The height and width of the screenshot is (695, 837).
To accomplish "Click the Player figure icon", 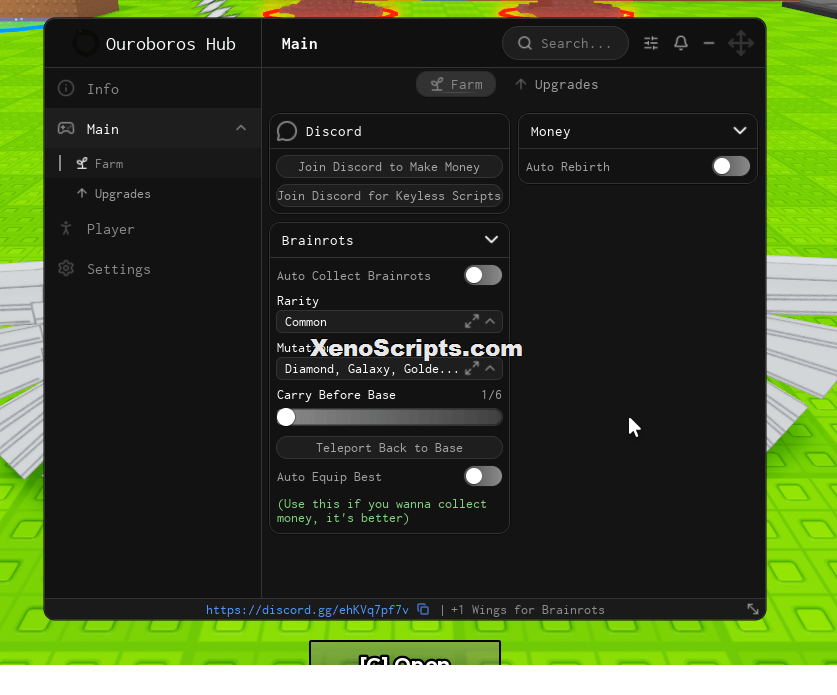I will (x=66, y=228).
